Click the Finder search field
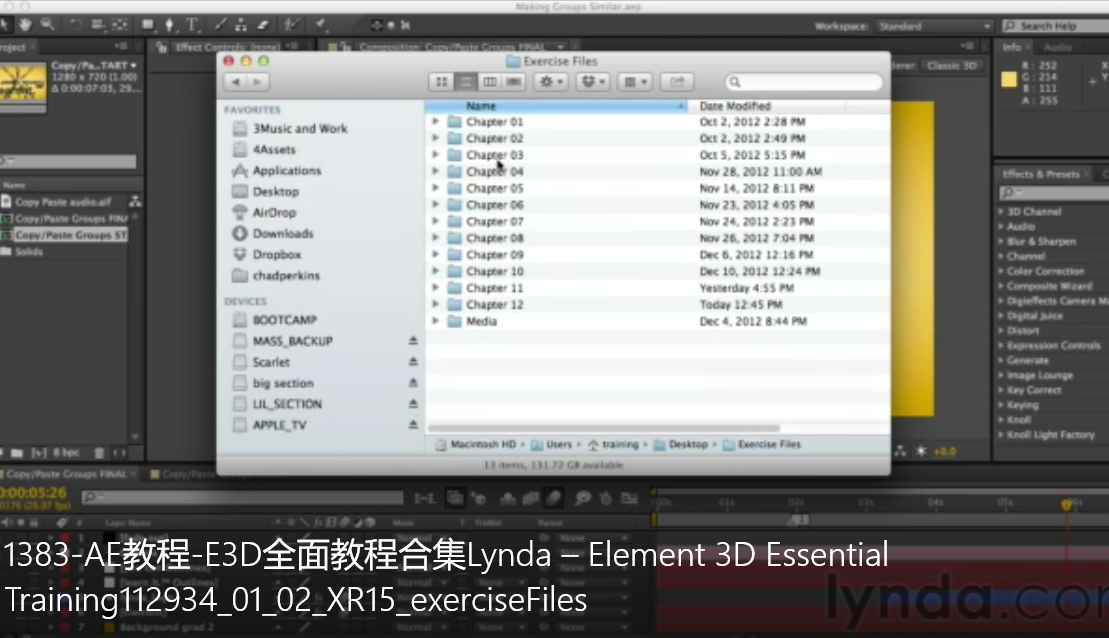 click(x=804, y=82)
